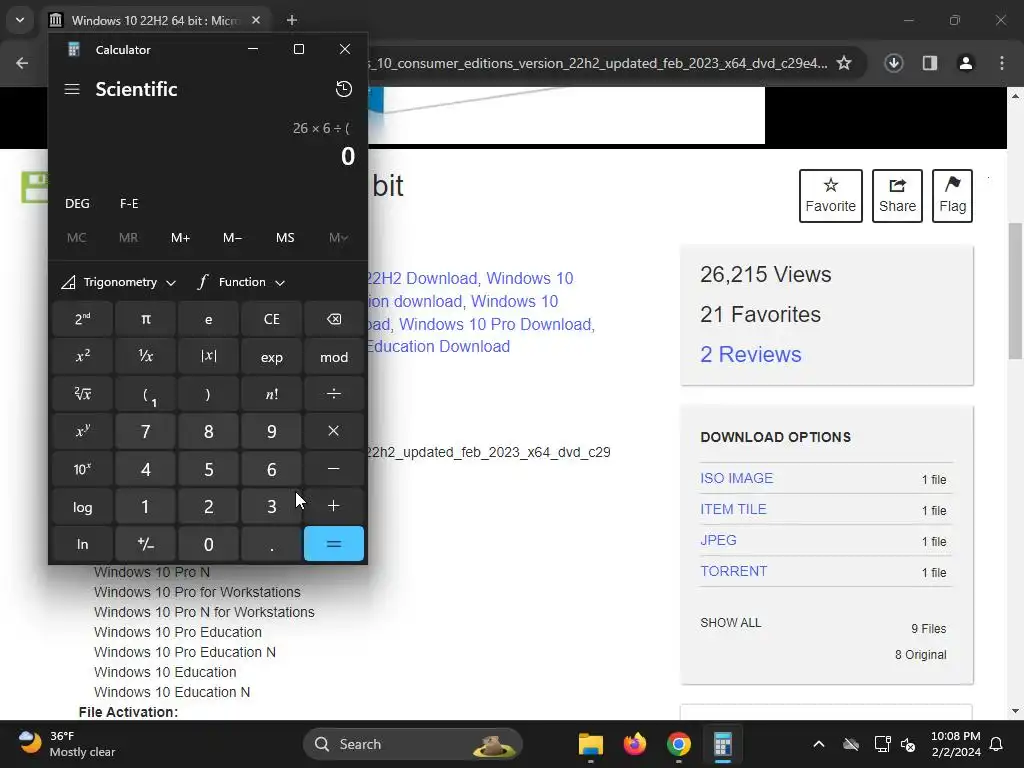Show hidden system tray icons
Image resolution: width=1024 pixels, height=768 pixels.
pyautogui.click(x=818, y=744)
